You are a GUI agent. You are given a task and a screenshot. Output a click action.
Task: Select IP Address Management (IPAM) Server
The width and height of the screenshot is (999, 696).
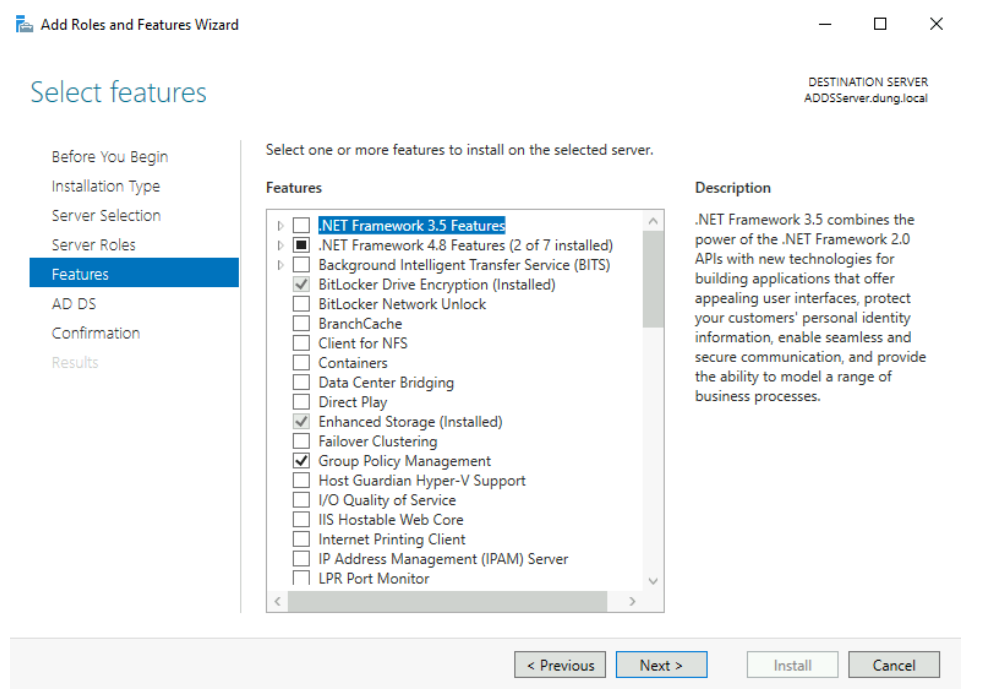pos(301,558)
